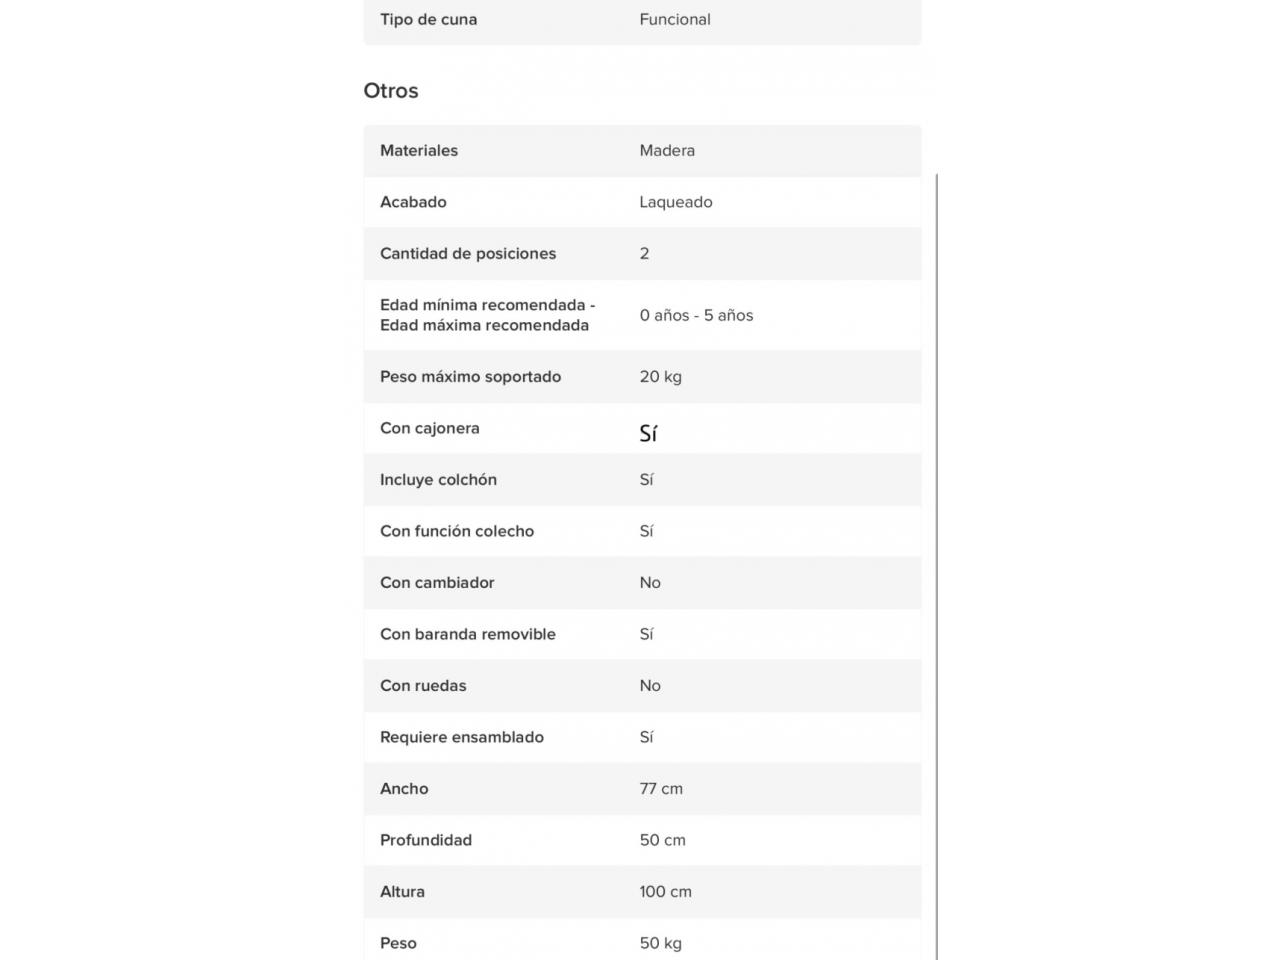The width and height of the screenshot is (1280, 960).
Task: Click the Otros section heading
Action: point(391,91)
